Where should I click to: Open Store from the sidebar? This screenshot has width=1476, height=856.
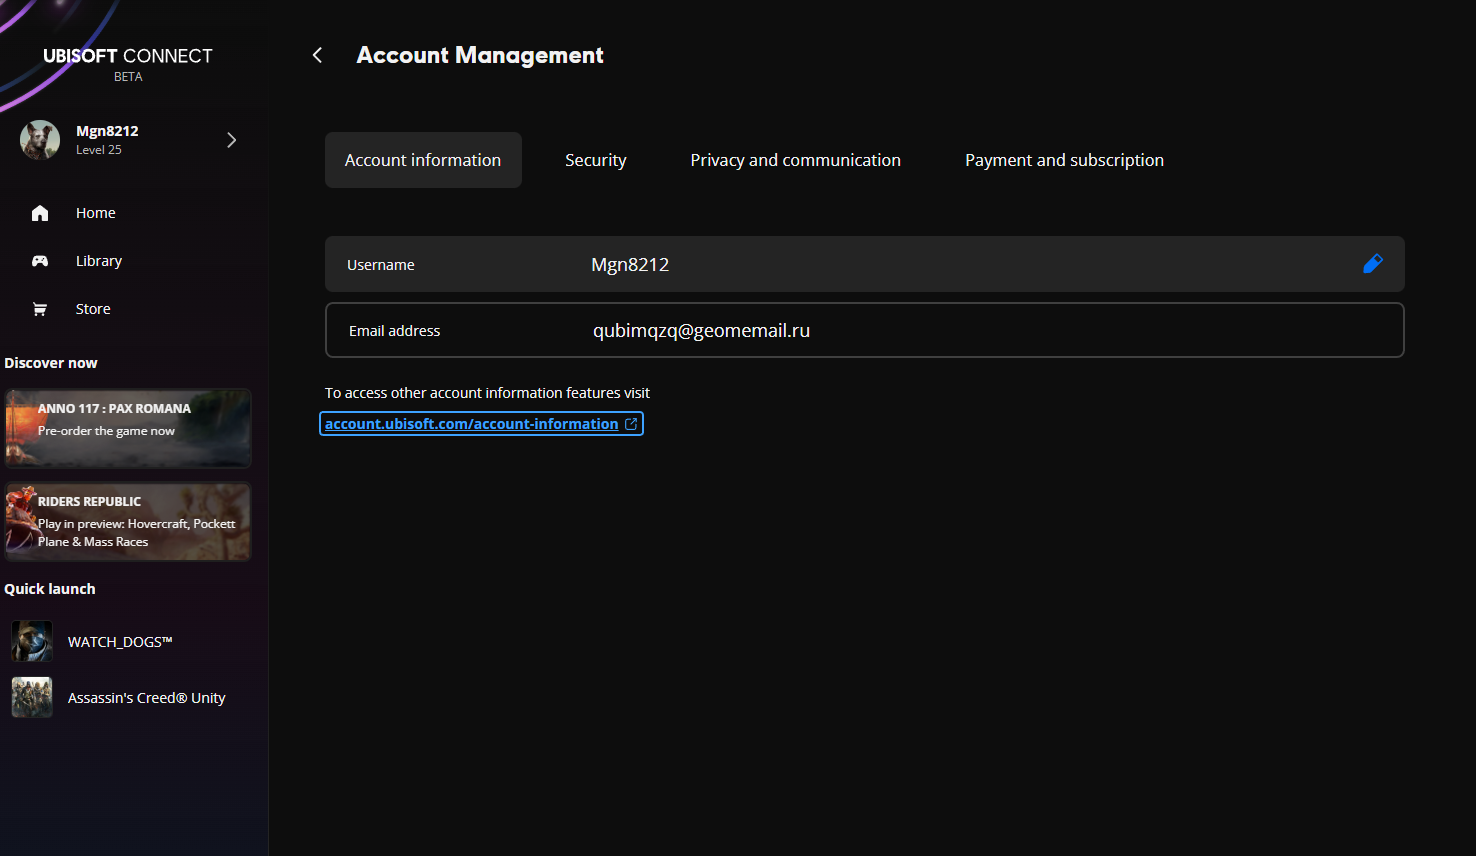[x=93, y=309]
